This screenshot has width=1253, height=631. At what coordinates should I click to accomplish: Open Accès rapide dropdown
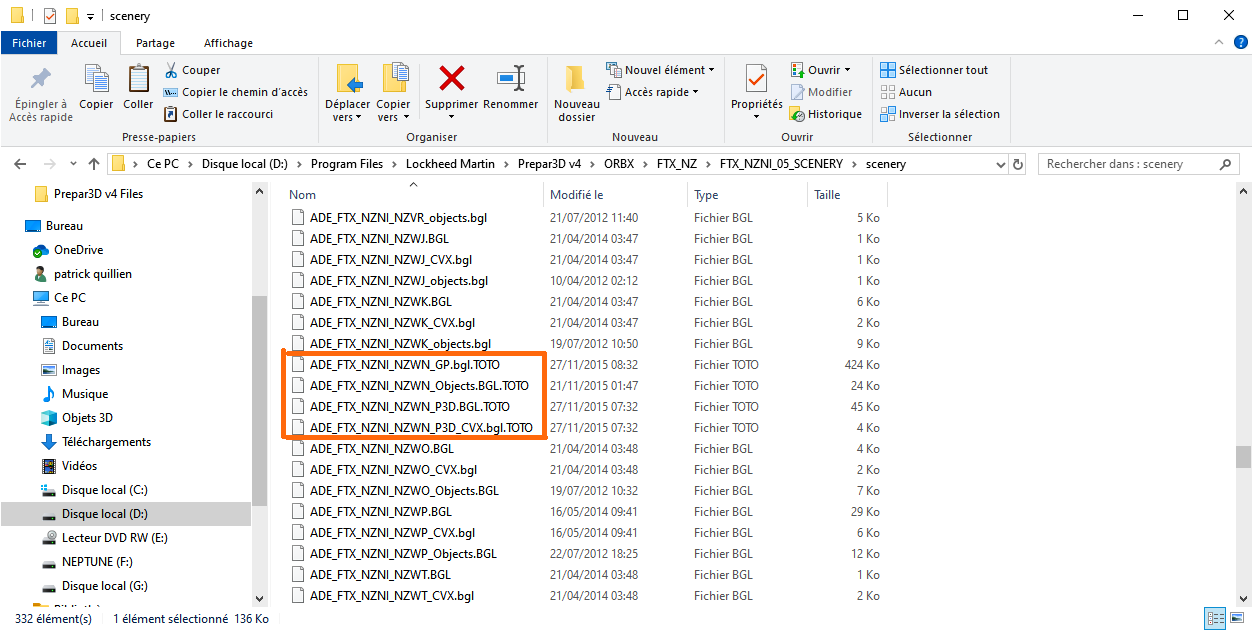(653, 92)
